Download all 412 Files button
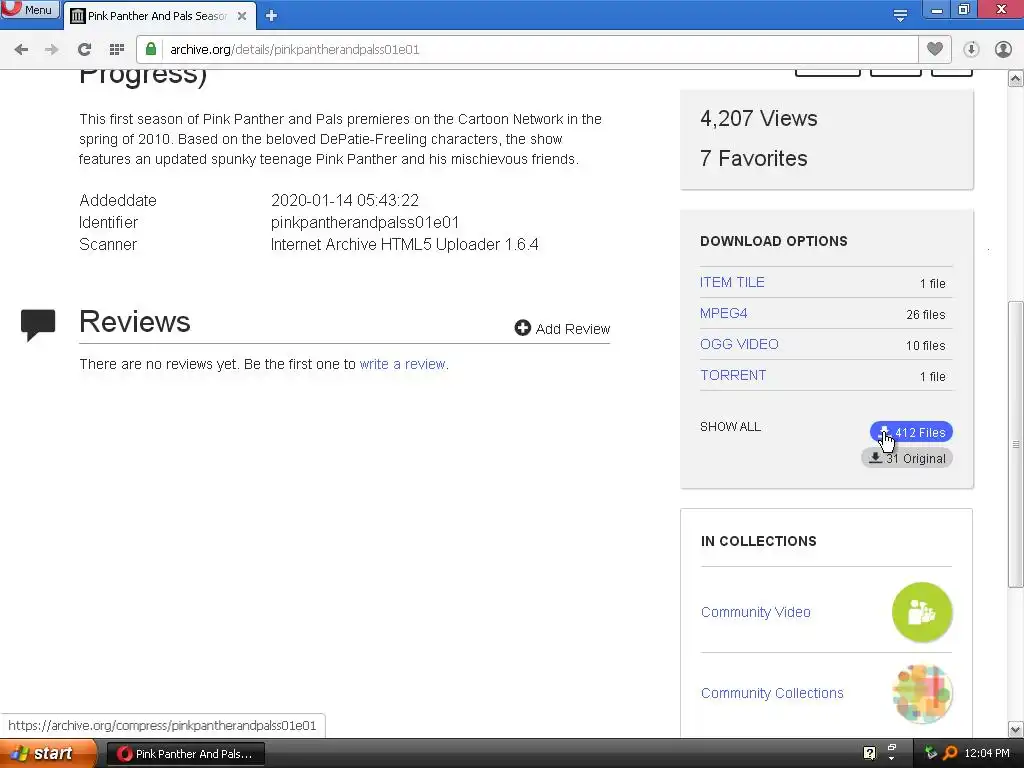This screenshot has height=768, width=1024. pos(911,432)
